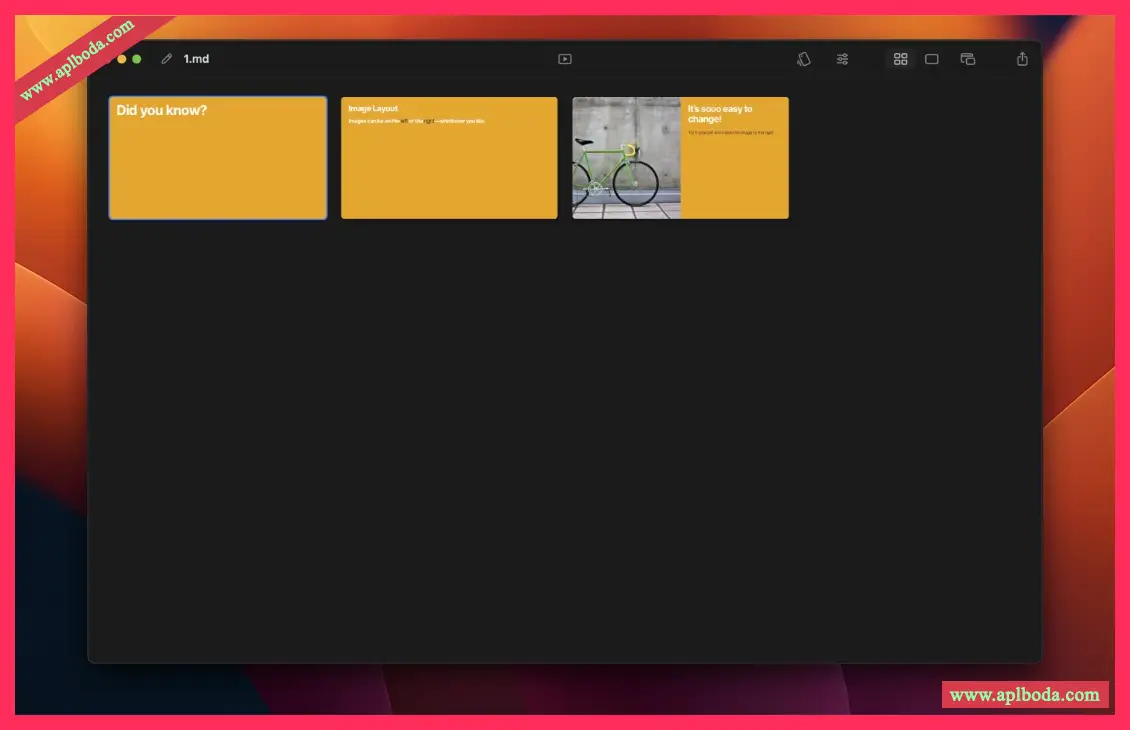The image size is (1130, 730).
Task: Click the www.aplboda.com banner at top left
Action: coord(76,61)
